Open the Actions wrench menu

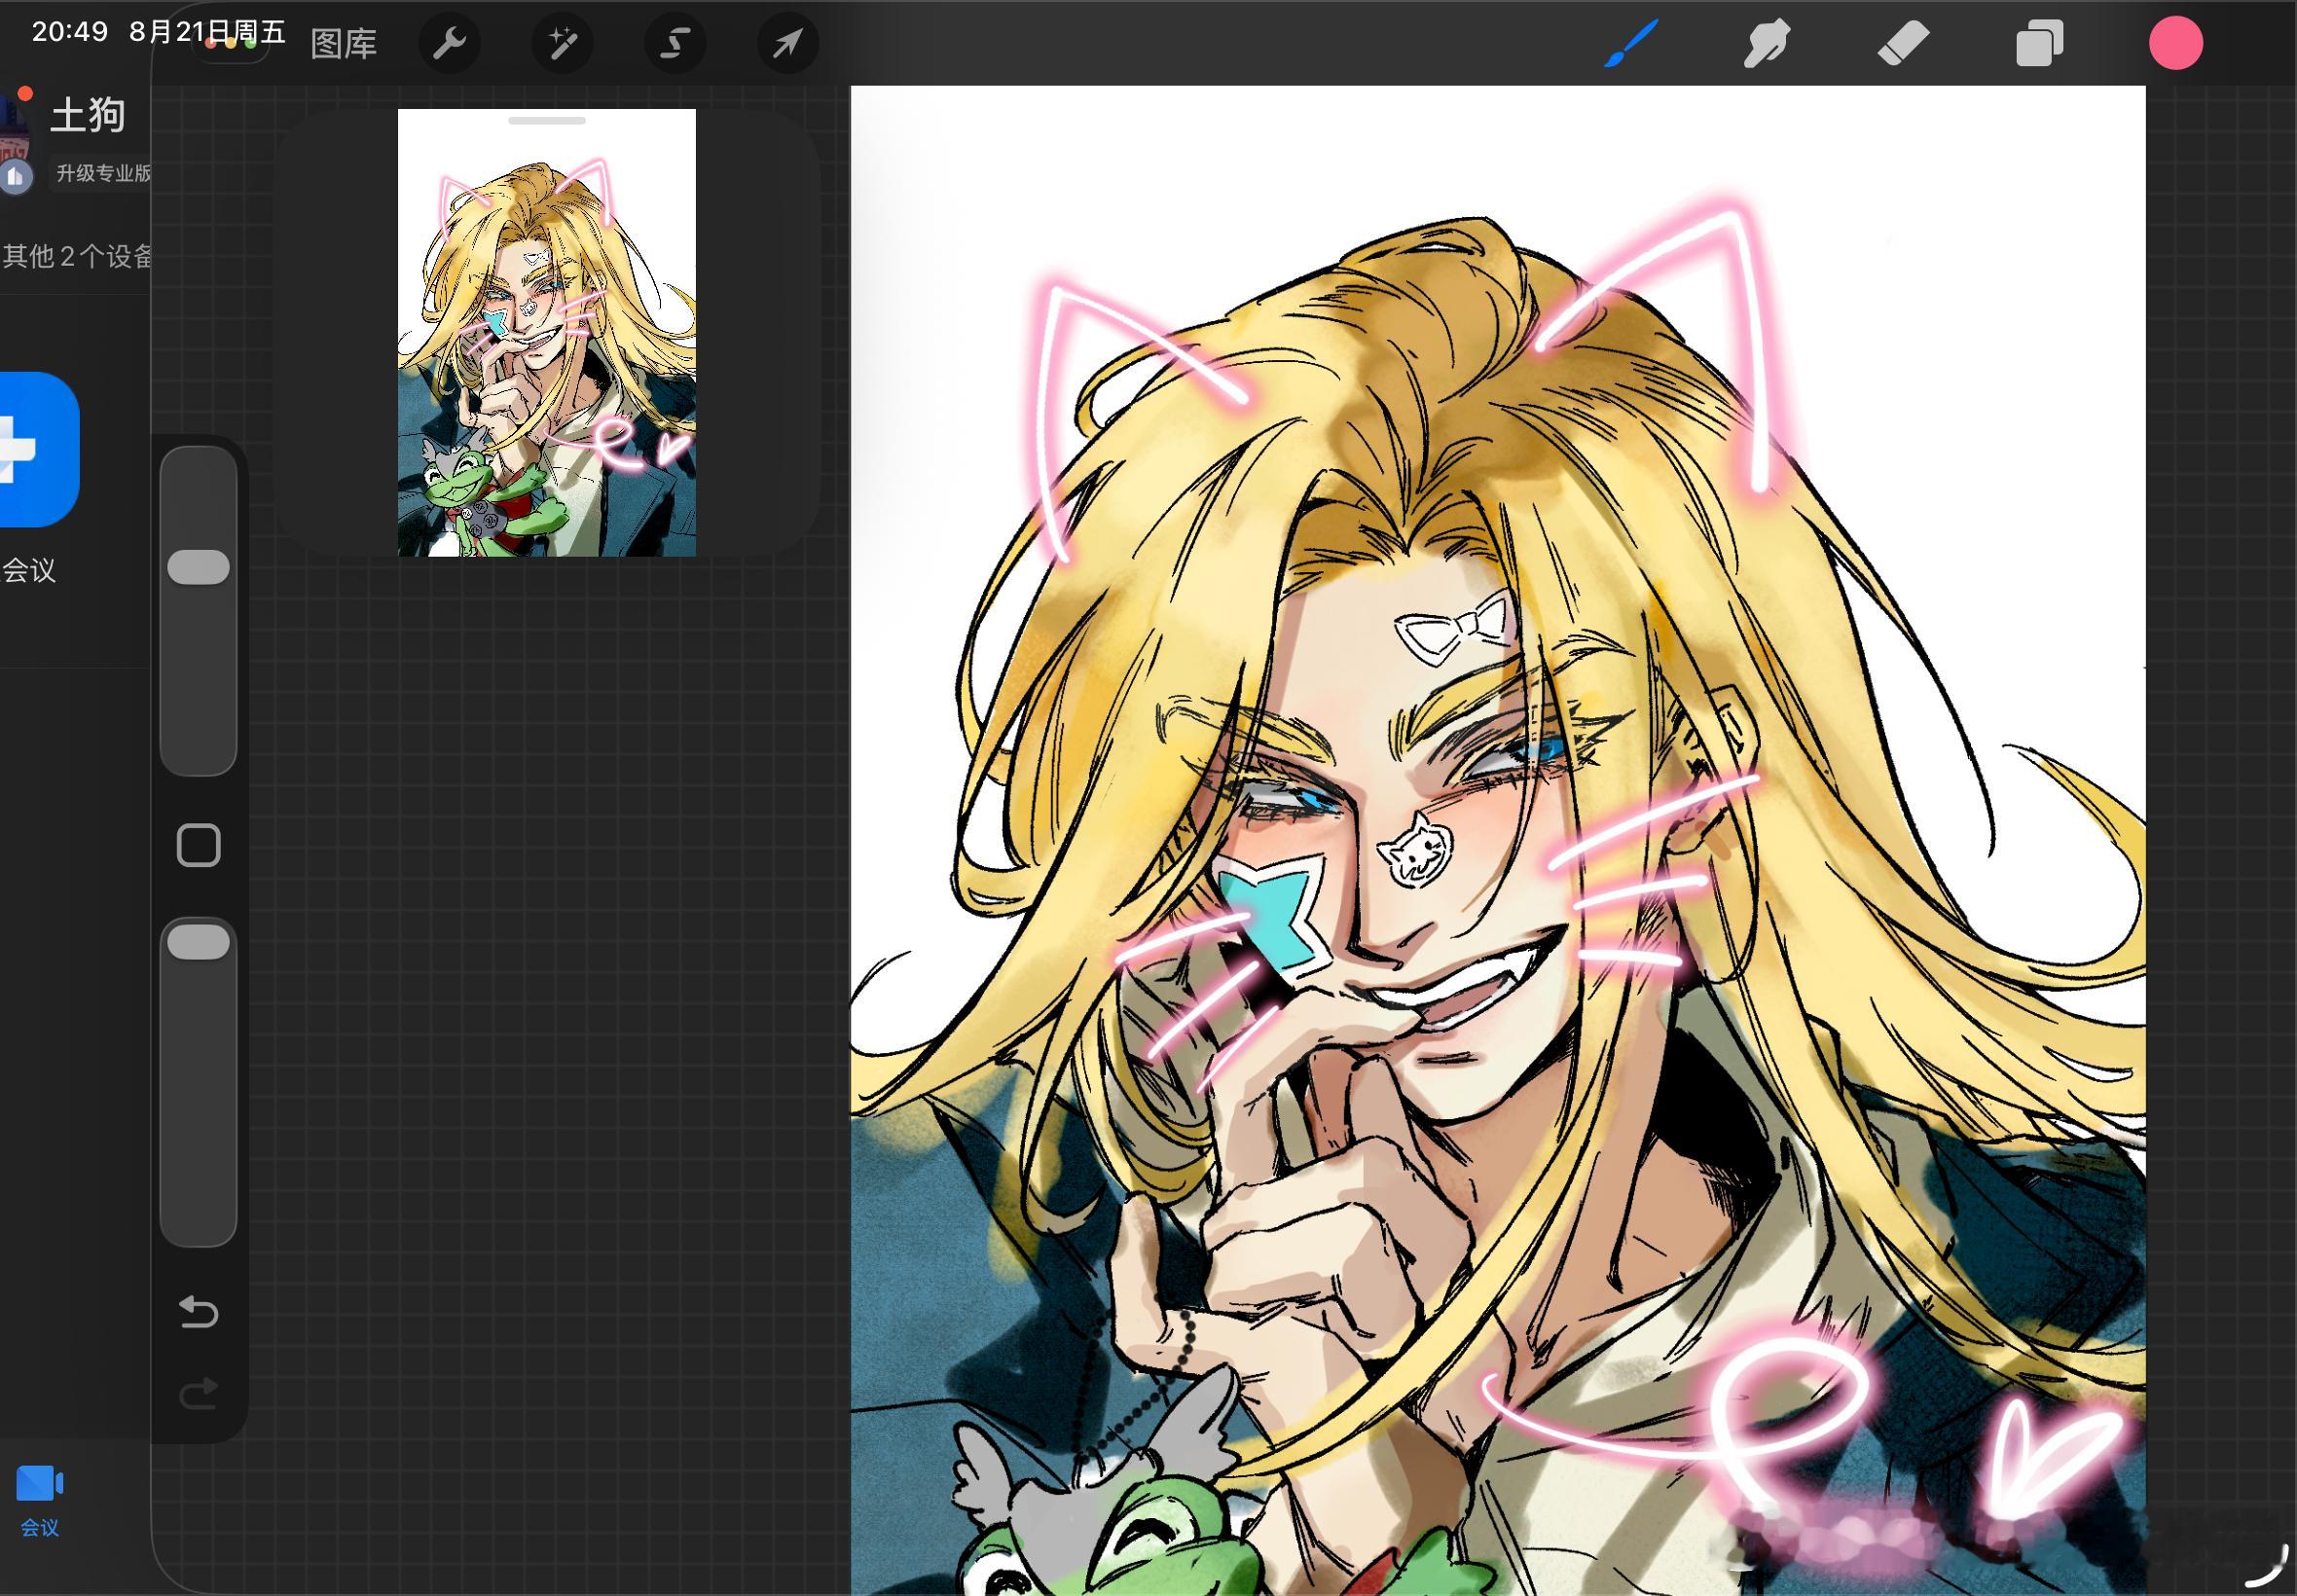pos(449,44)
